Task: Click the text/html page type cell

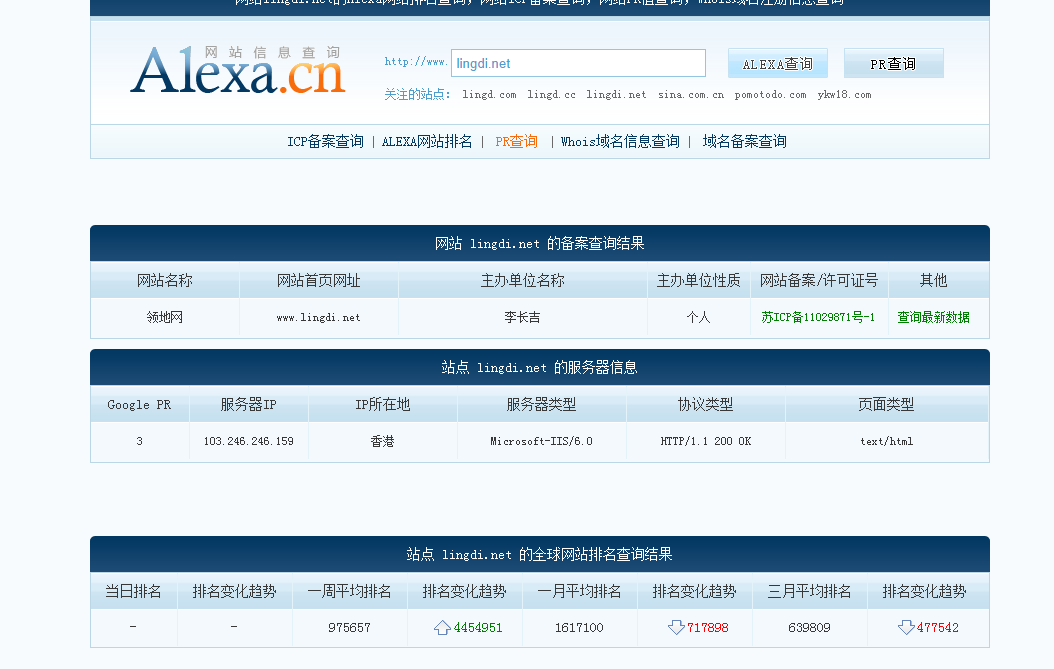Action: pos(887,442)
